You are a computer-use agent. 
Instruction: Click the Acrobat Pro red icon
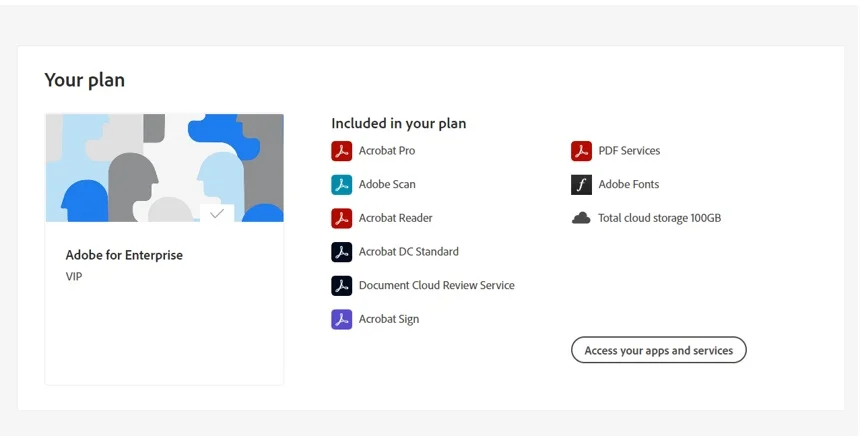pyautogui.click(x=341, y=151)
